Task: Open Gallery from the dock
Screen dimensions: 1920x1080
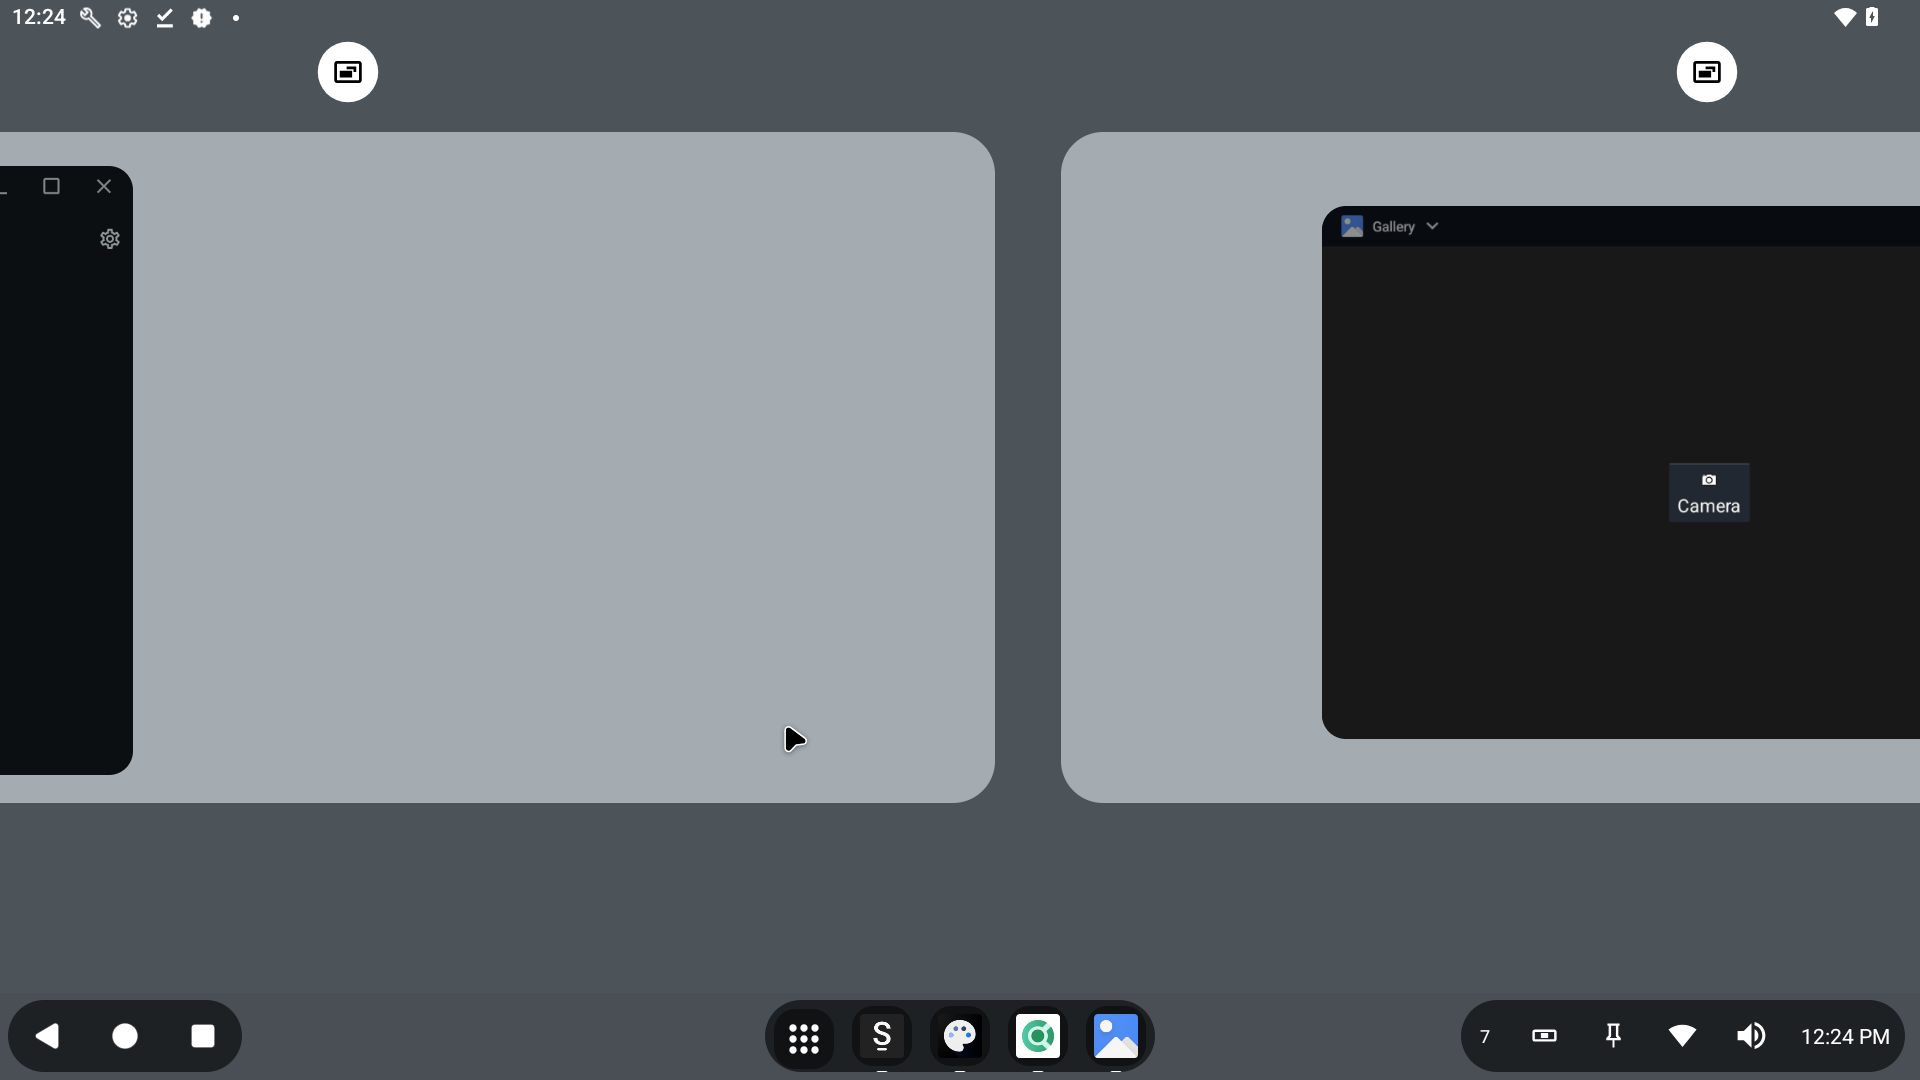Action: click(x=1115, y=1037)
